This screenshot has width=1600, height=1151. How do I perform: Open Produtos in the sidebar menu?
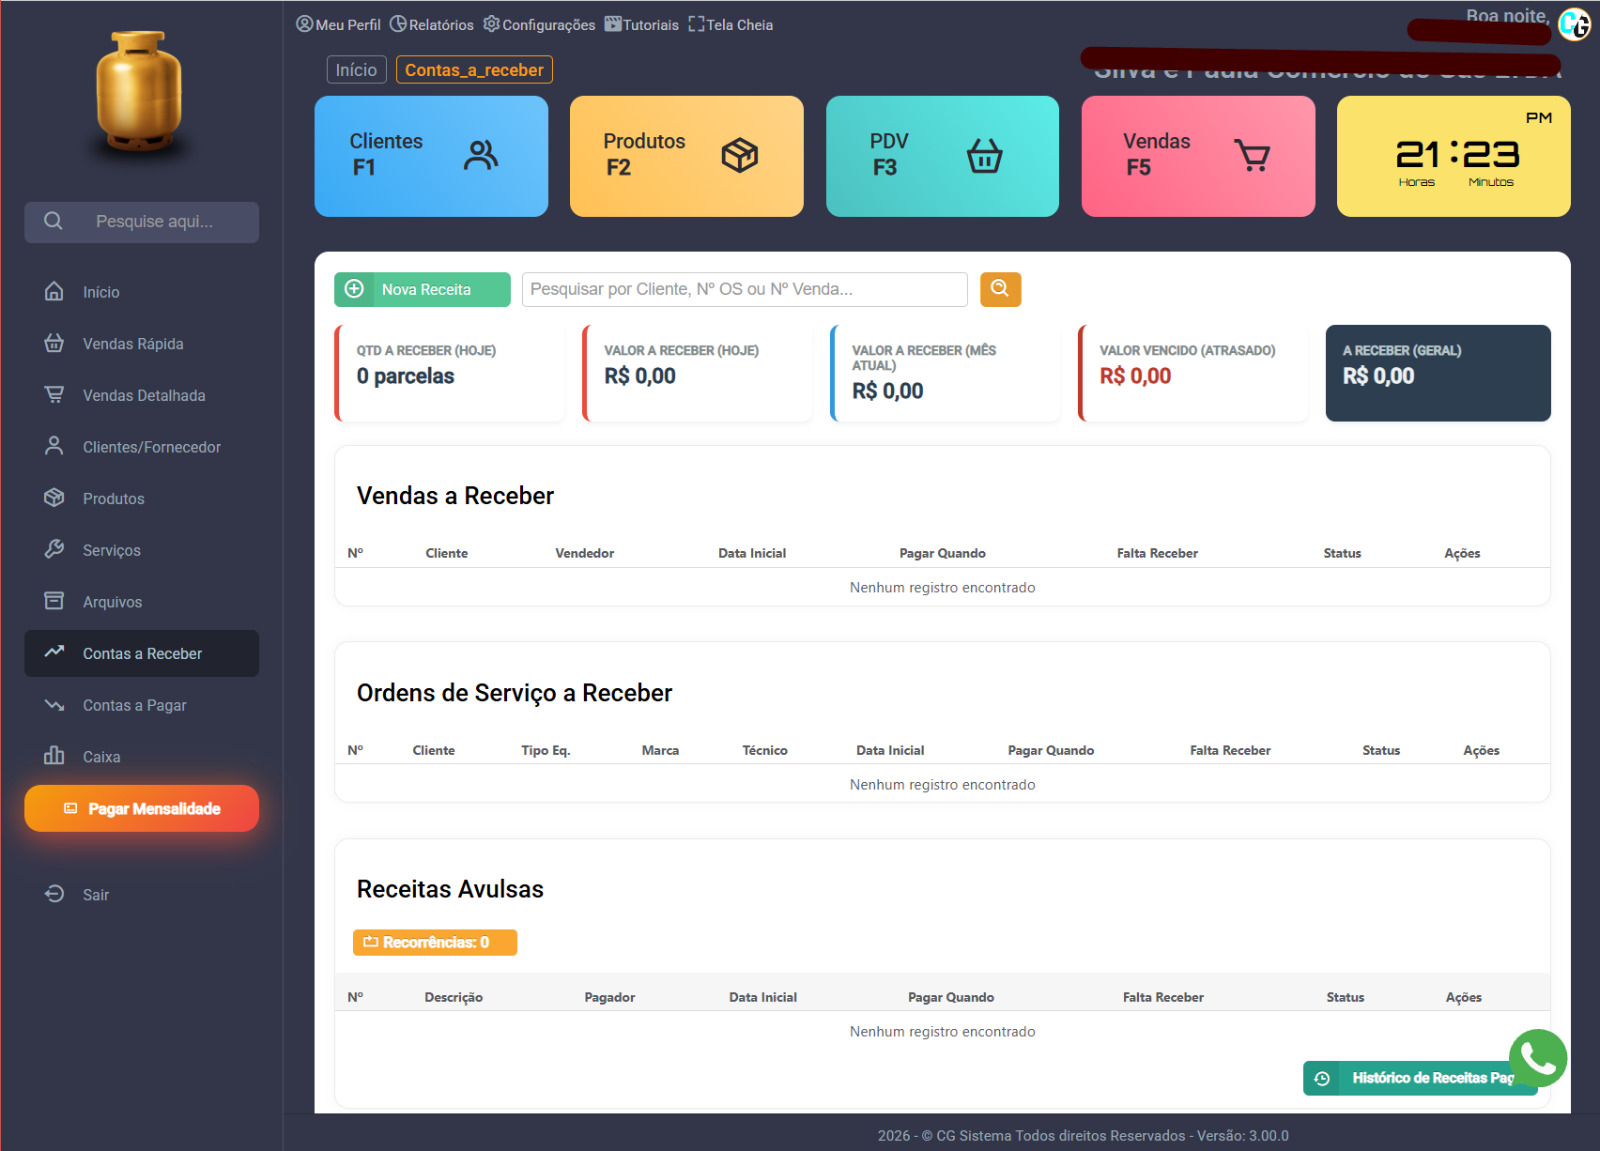coord(142,499)
